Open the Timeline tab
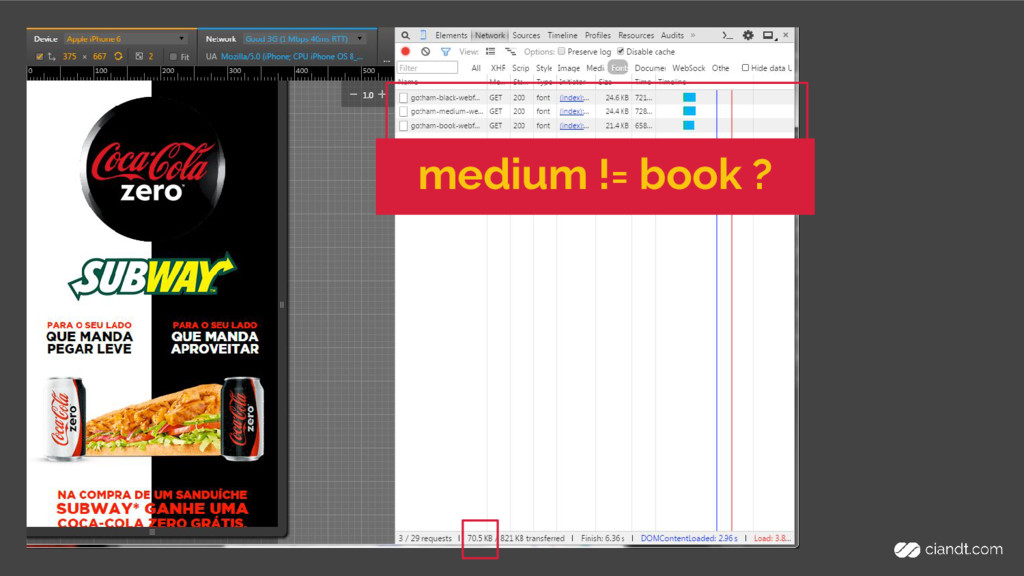The height and width of the screenshot is (576, 1024). tap(562, 35)
